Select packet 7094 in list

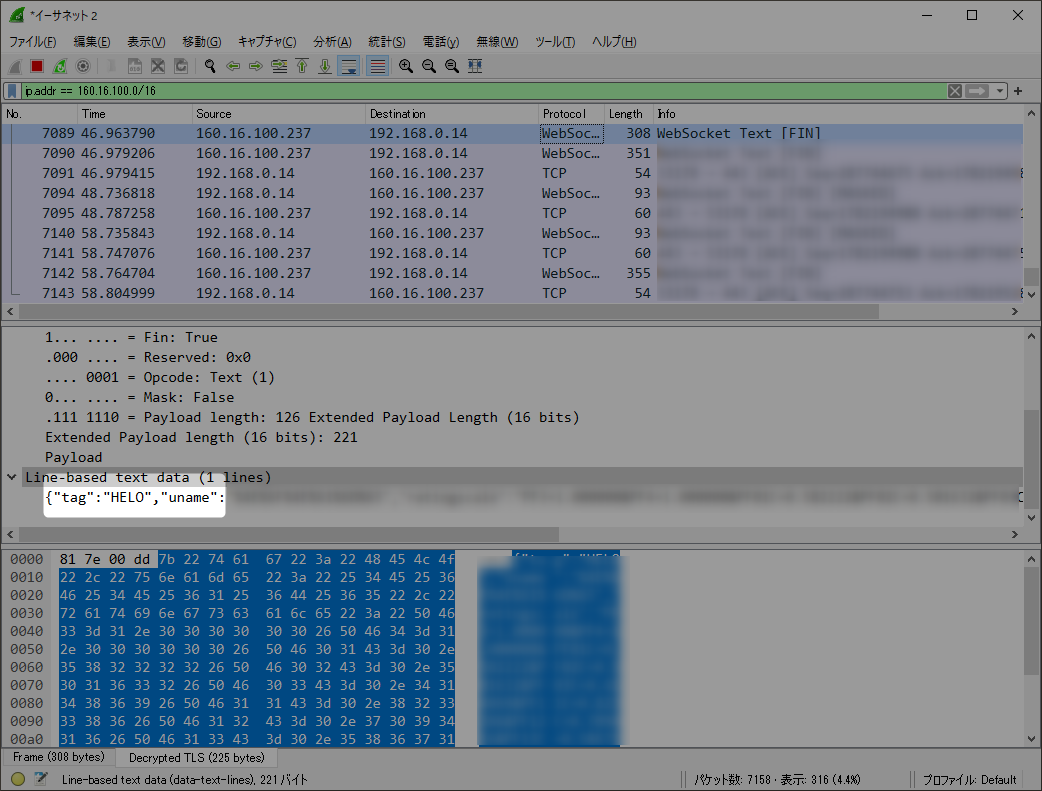[512, 193]
